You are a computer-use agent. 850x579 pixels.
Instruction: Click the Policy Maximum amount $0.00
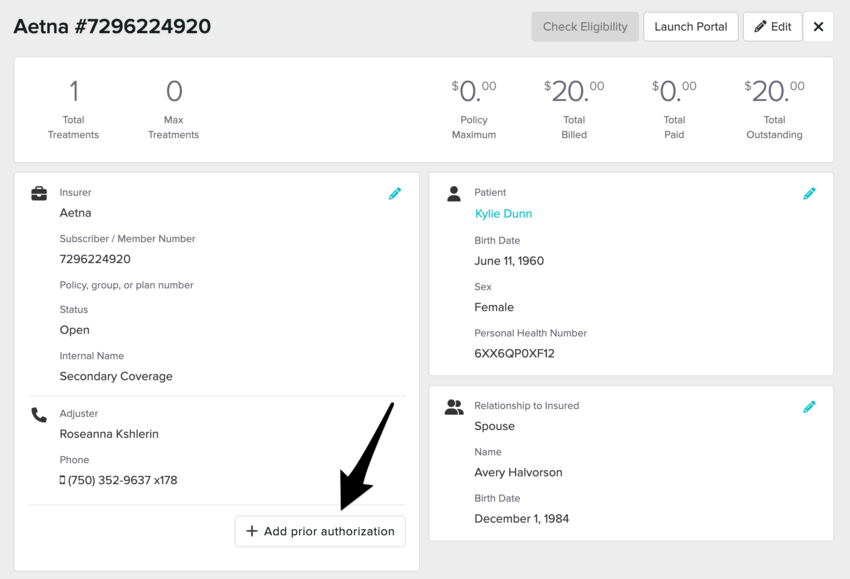474,91
